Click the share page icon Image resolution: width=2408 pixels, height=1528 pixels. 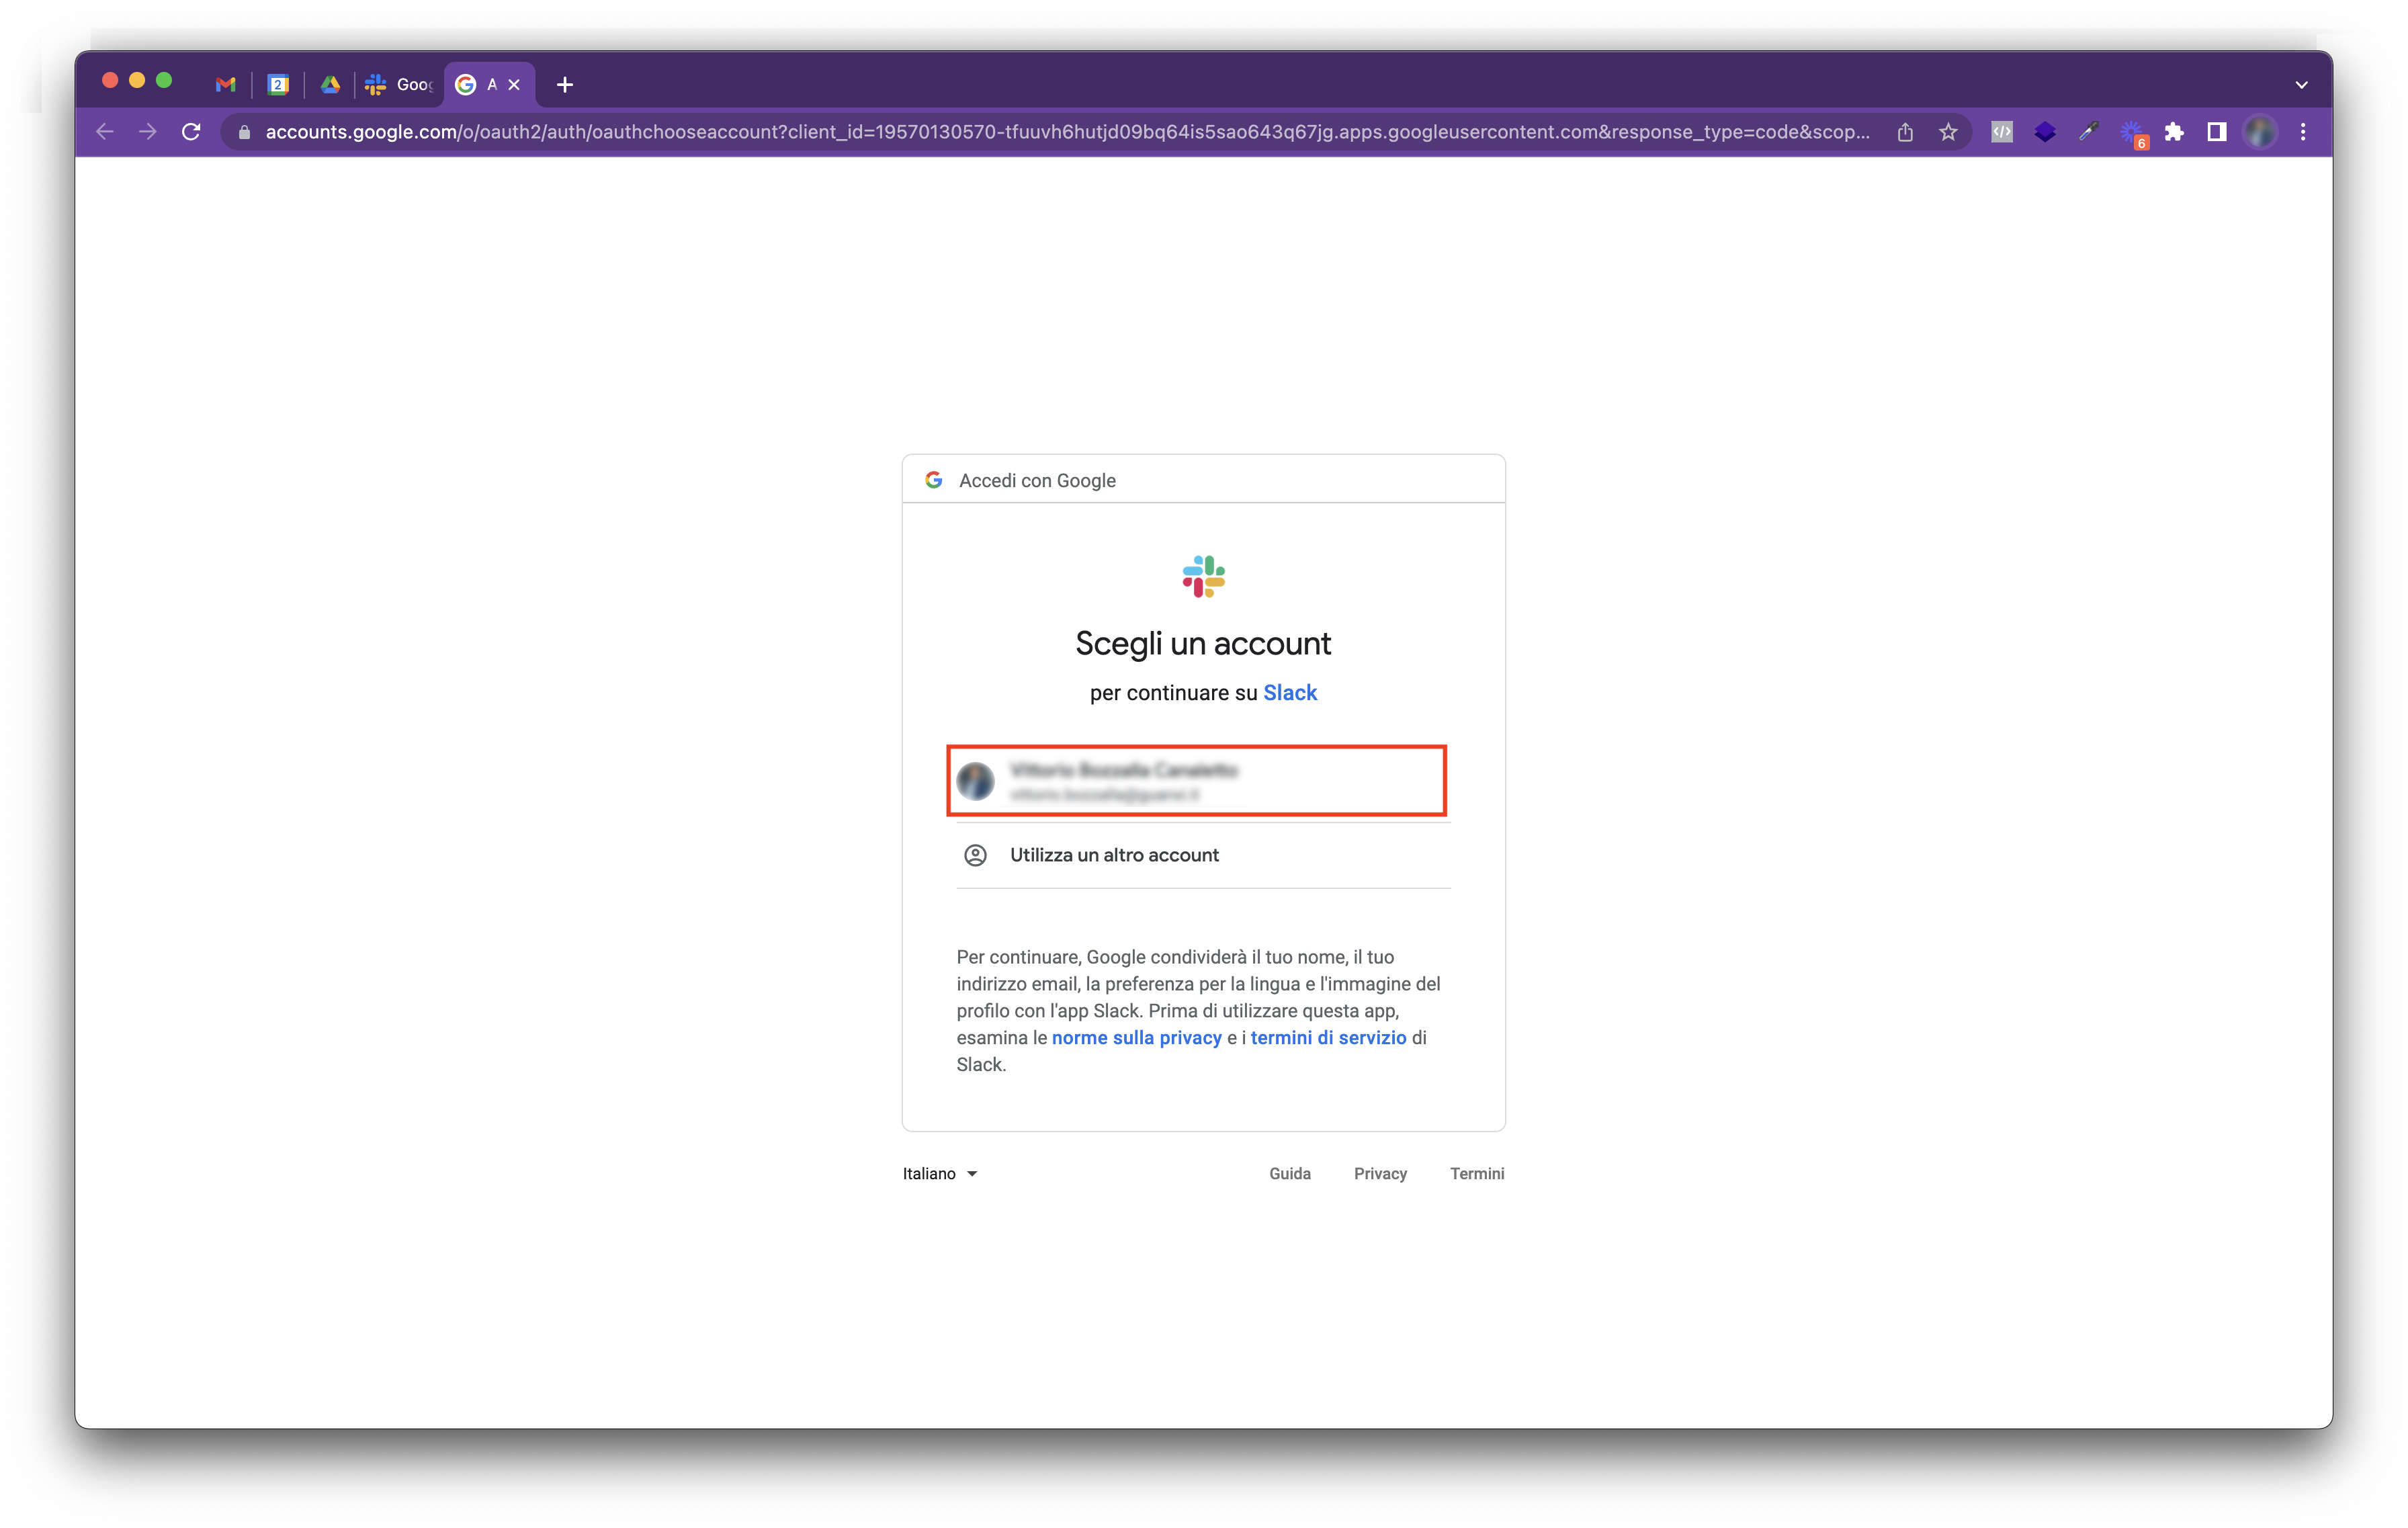click(x=1905, y=132)
